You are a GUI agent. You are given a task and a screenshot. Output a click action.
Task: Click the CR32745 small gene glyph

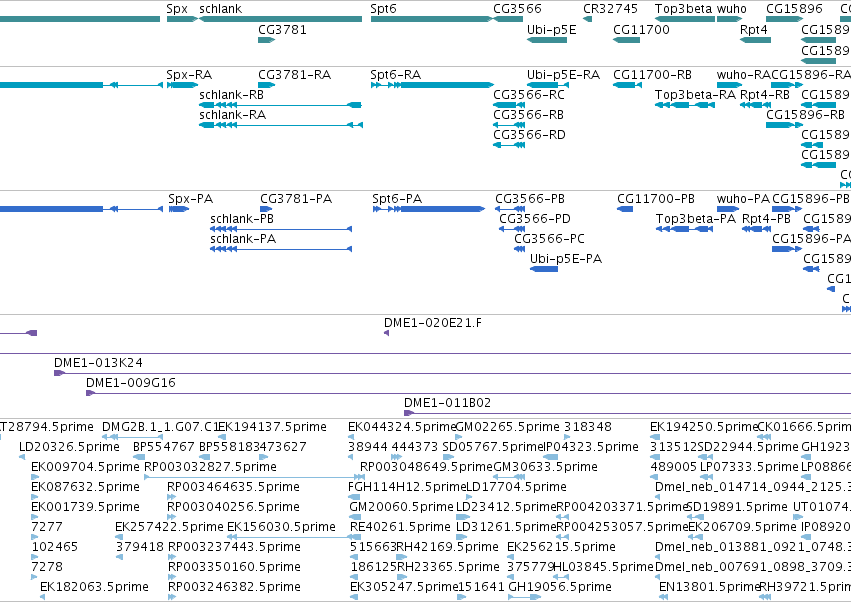[587, 19]
